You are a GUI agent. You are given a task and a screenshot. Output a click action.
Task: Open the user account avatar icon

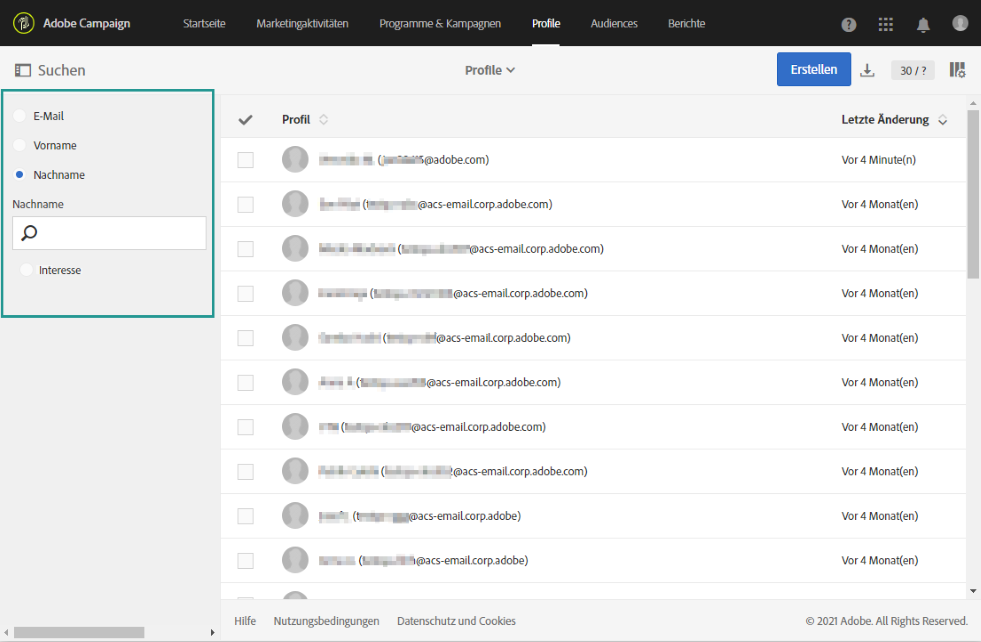click(x=960, y=23)
